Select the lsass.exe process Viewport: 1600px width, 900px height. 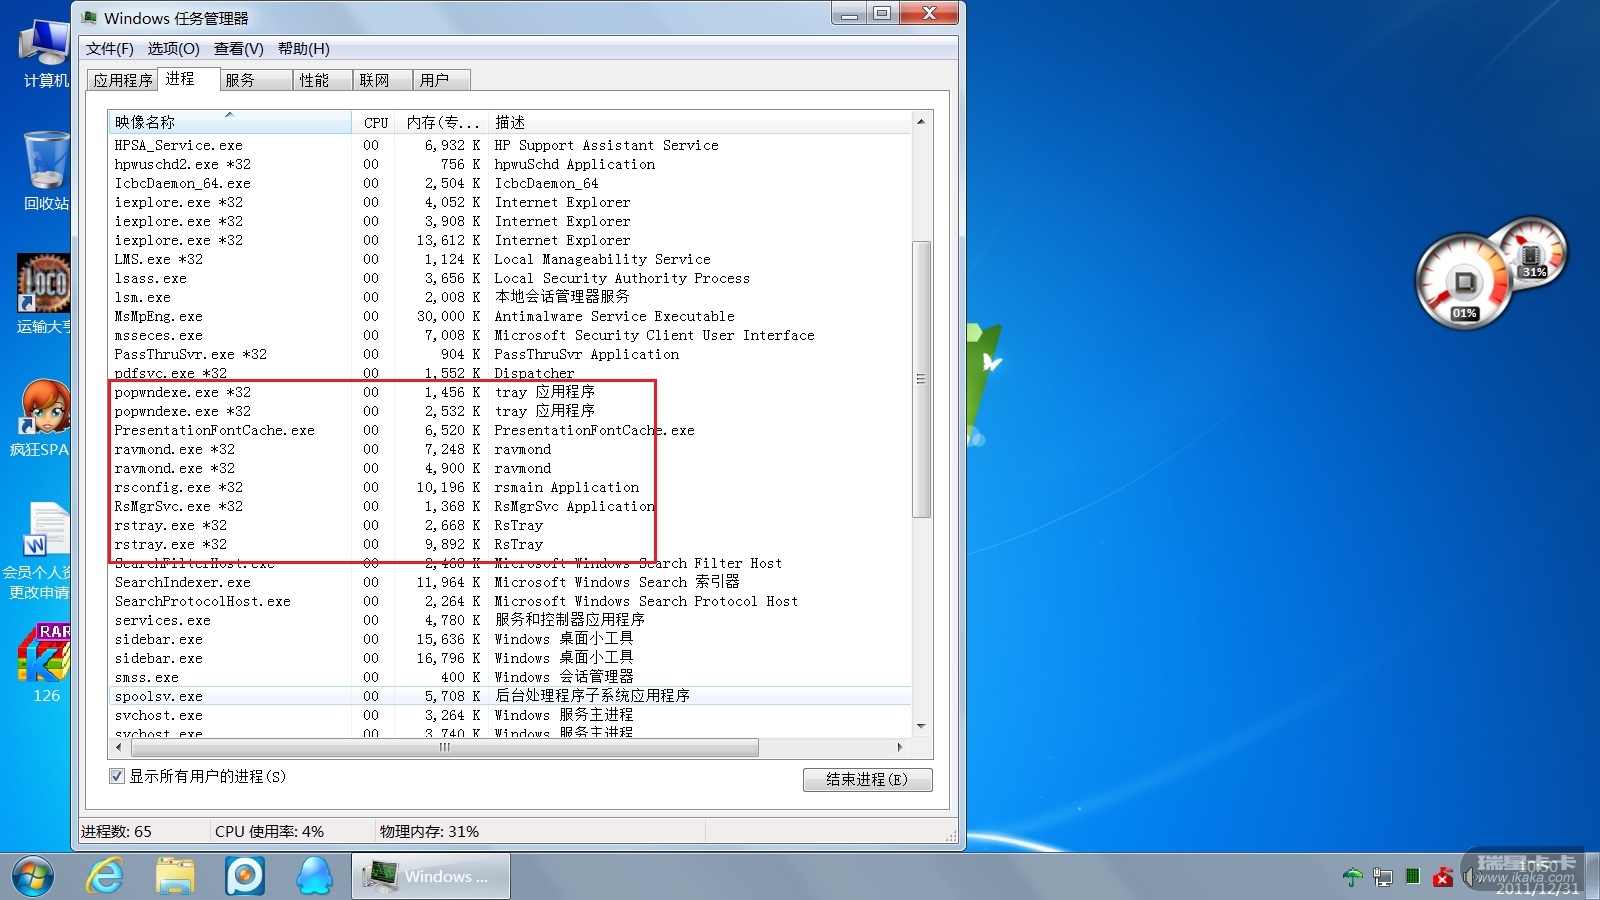pyautogui.click(x=510, y=278)
